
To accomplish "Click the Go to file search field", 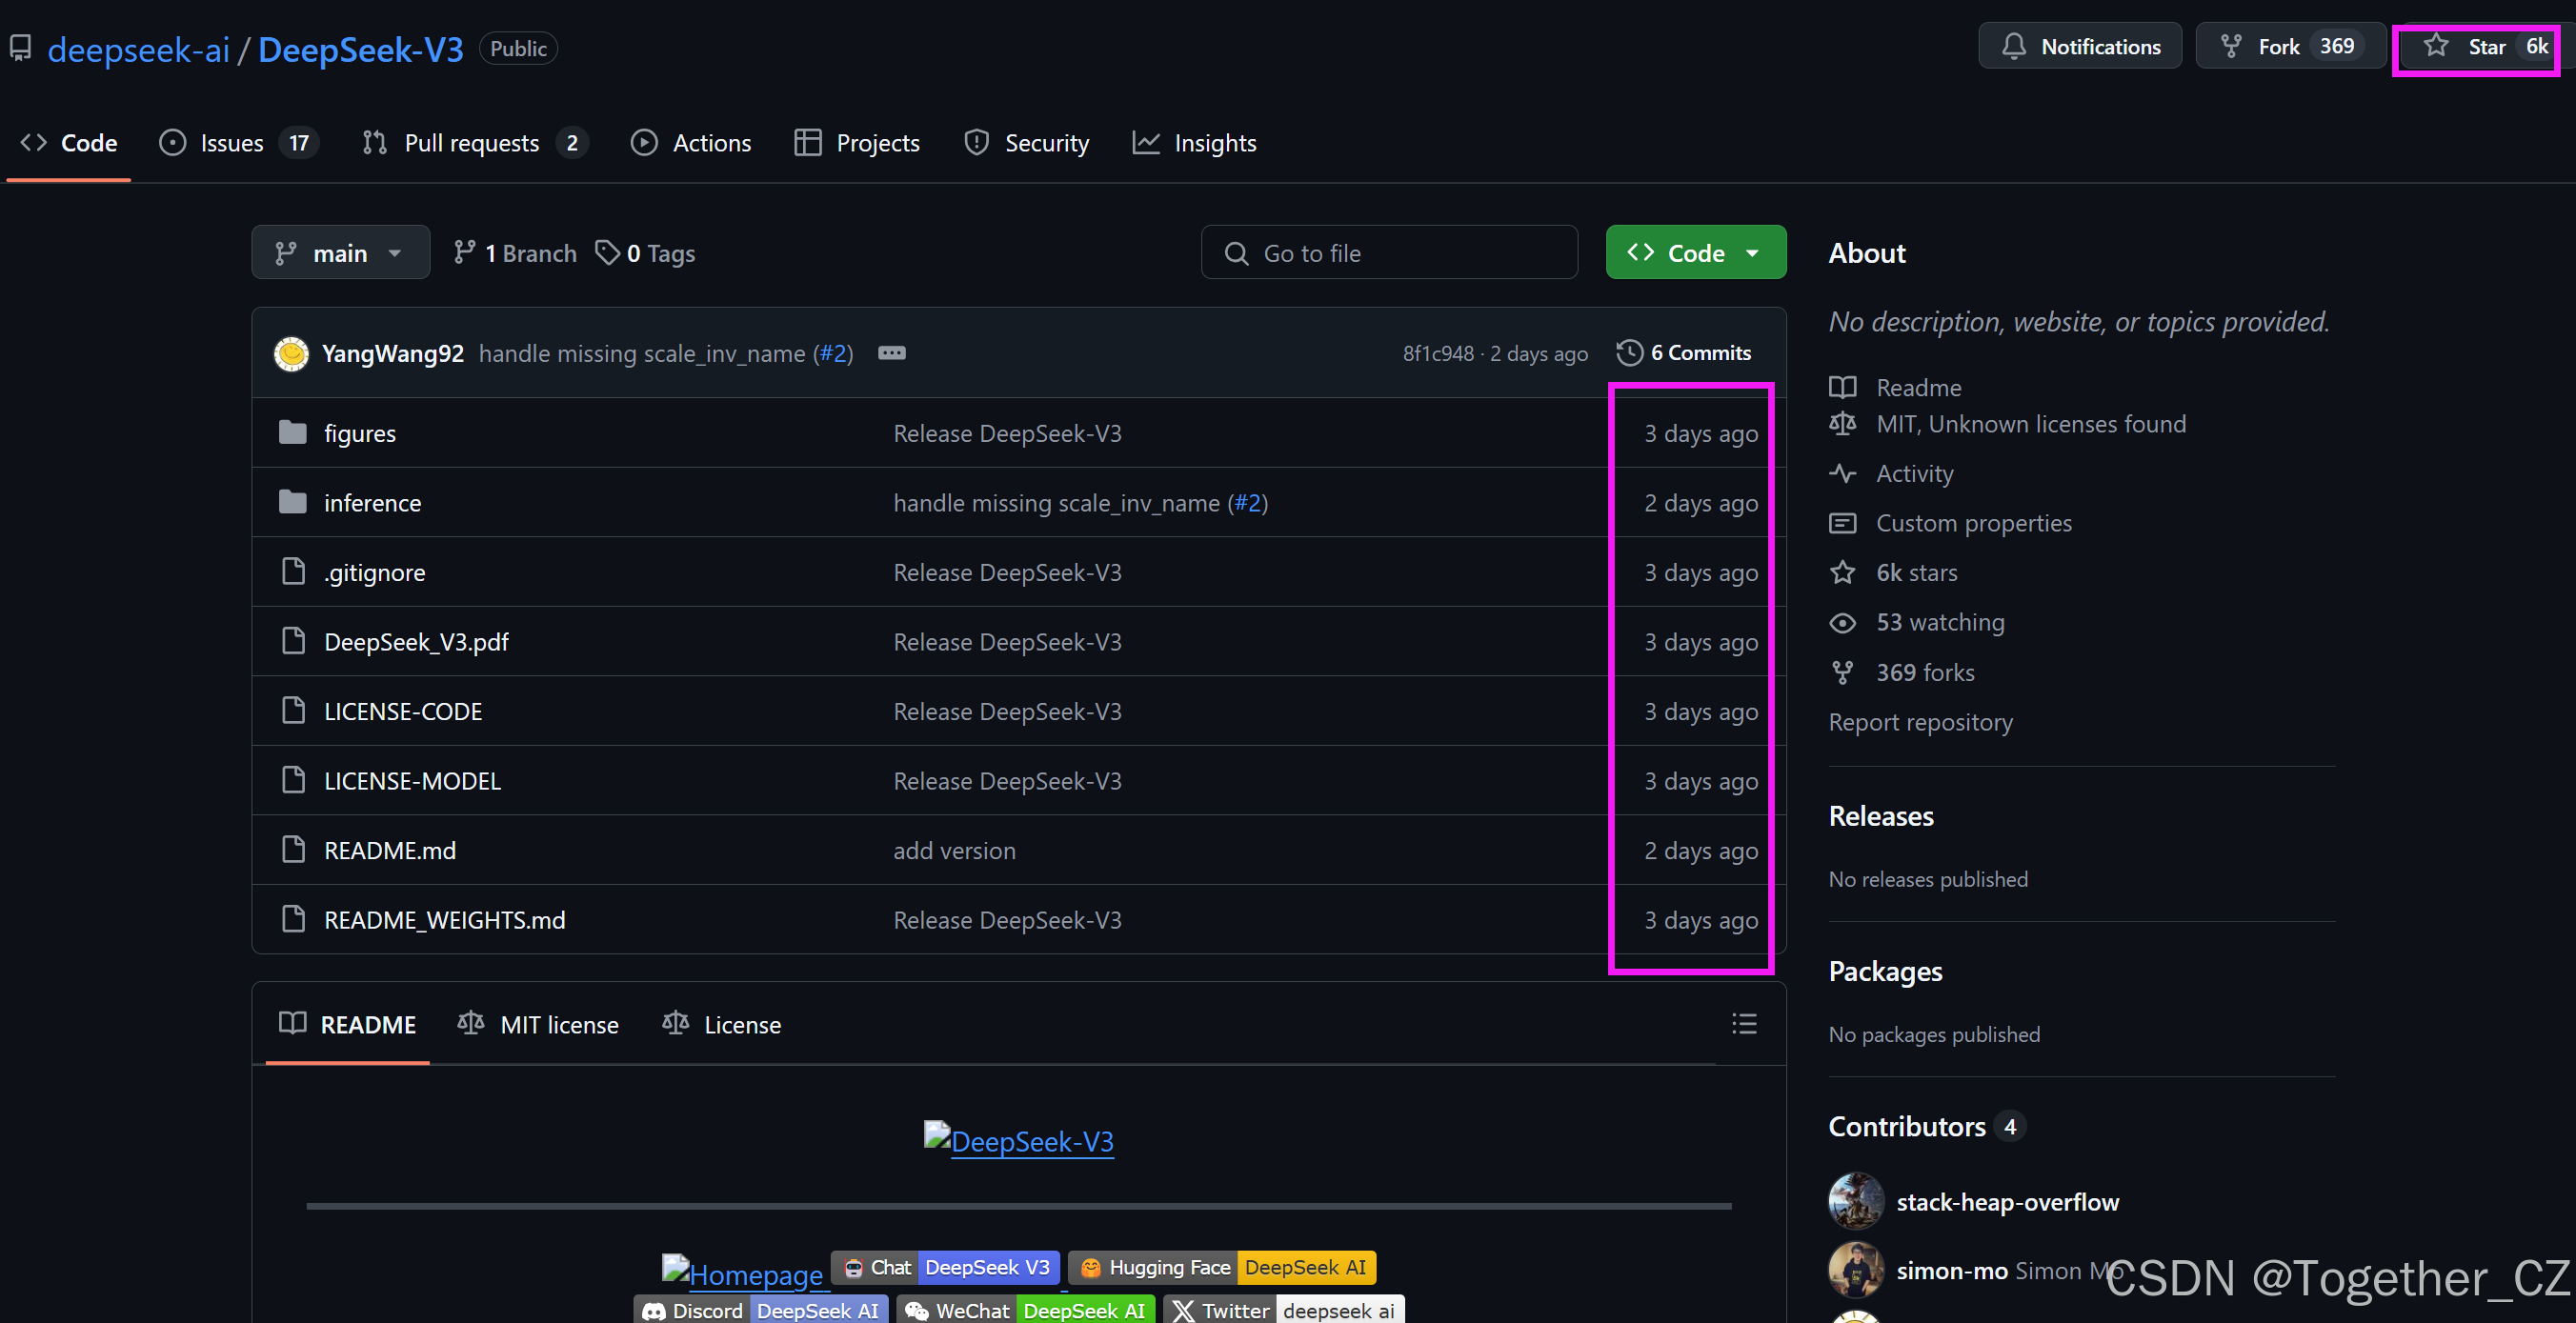I will click(x=1390, y=253).
